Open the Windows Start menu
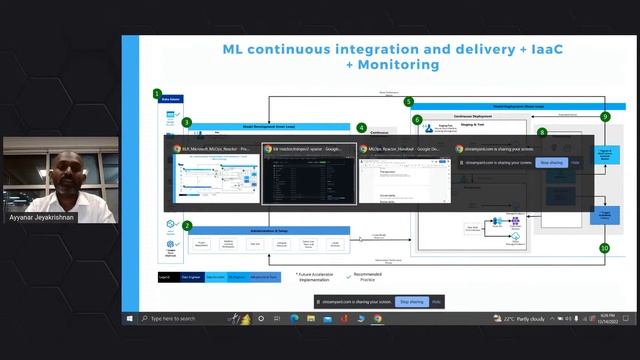The height and width of the screenshot is (360, 640). pyautogui.click(x=130, y=318)
